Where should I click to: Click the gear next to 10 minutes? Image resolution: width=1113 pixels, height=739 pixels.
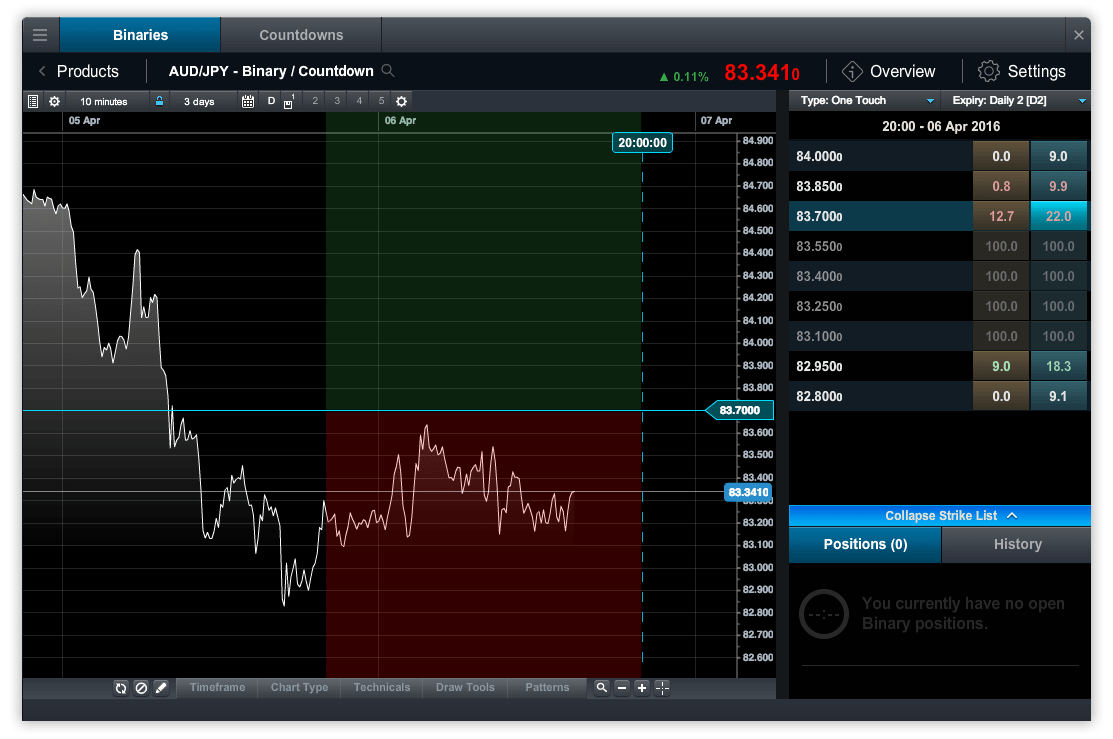click(55, 101)
